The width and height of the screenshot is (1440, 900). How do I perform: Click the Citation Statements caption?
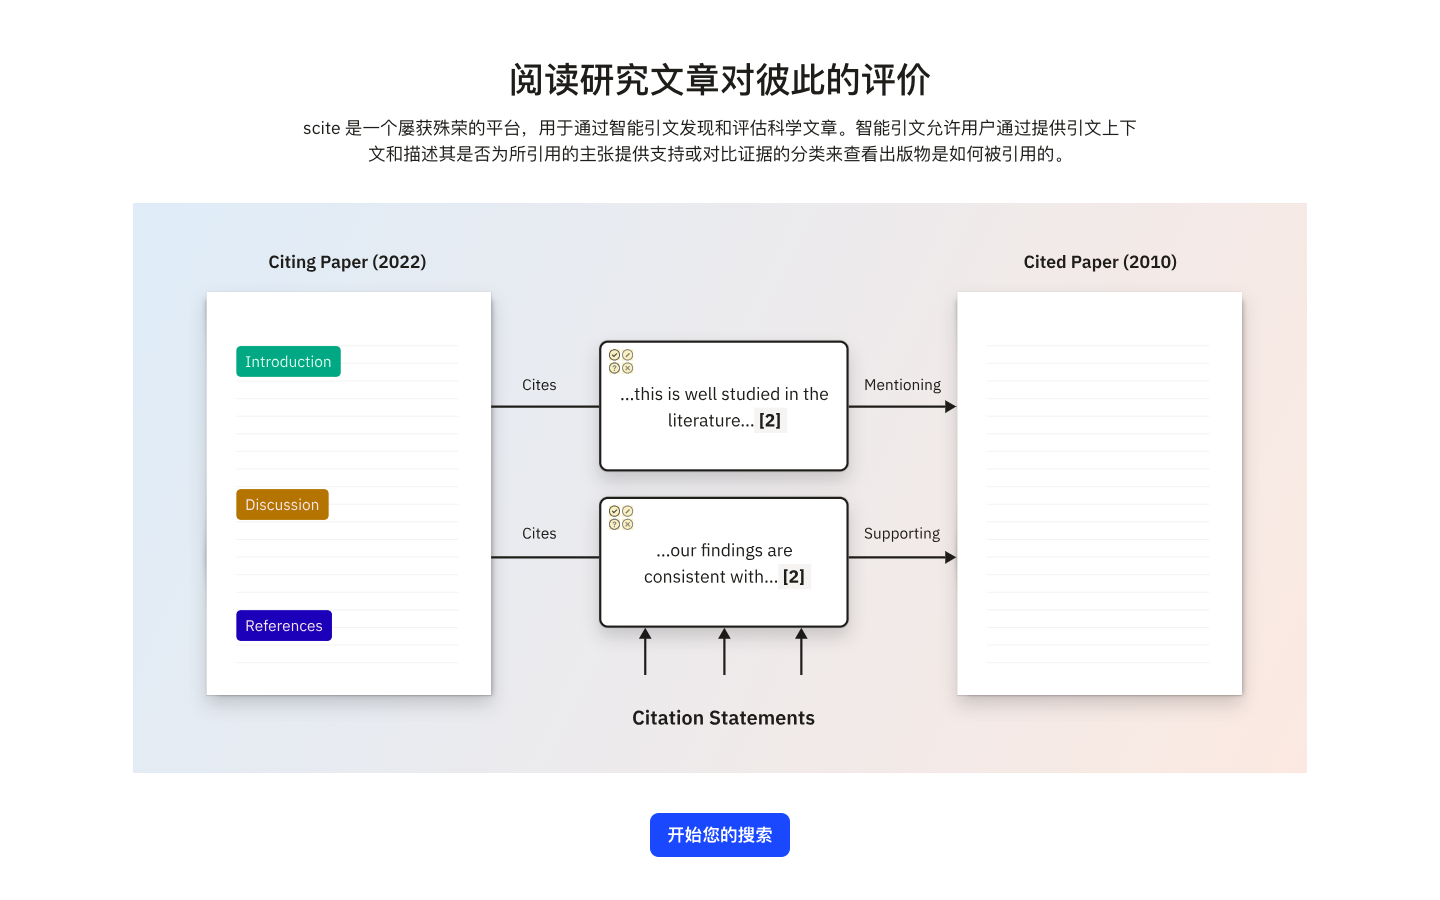[x=723, y=718]
